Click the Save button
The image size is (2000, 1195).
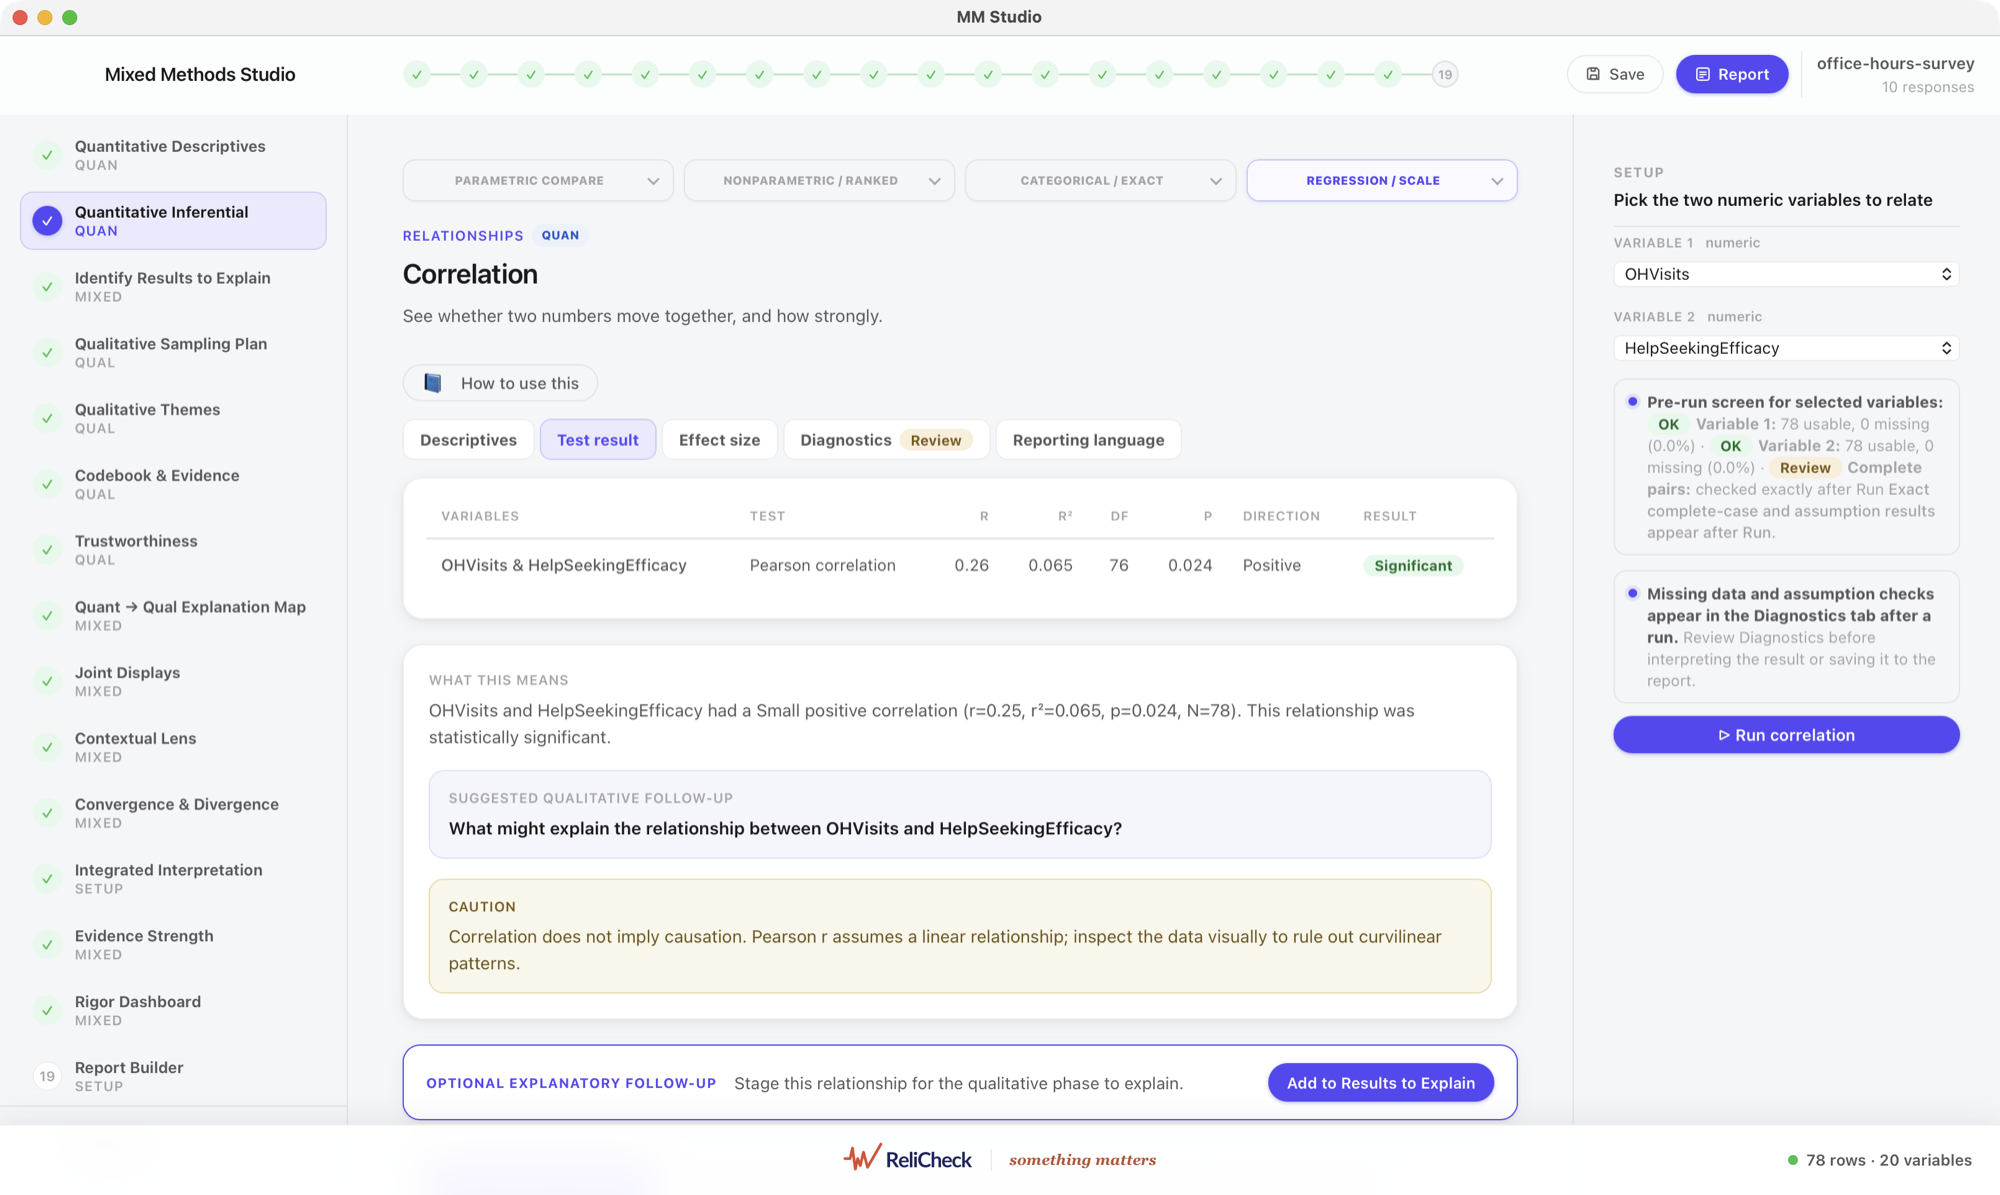[1614, 74]
